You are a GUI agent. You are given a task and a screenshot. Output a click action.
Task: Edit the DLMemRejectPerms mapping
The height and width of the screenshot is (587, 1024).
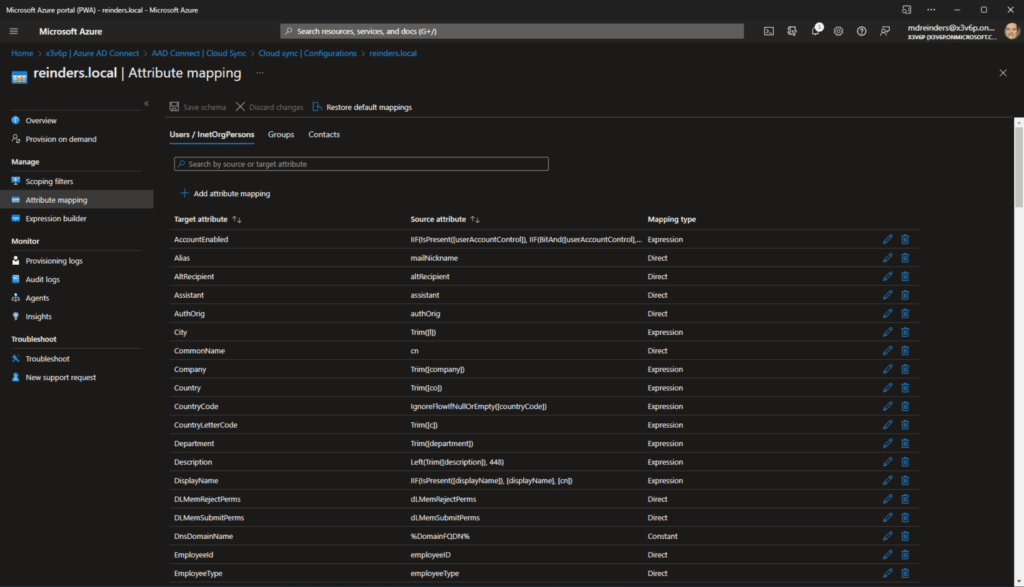coord(888,499)
